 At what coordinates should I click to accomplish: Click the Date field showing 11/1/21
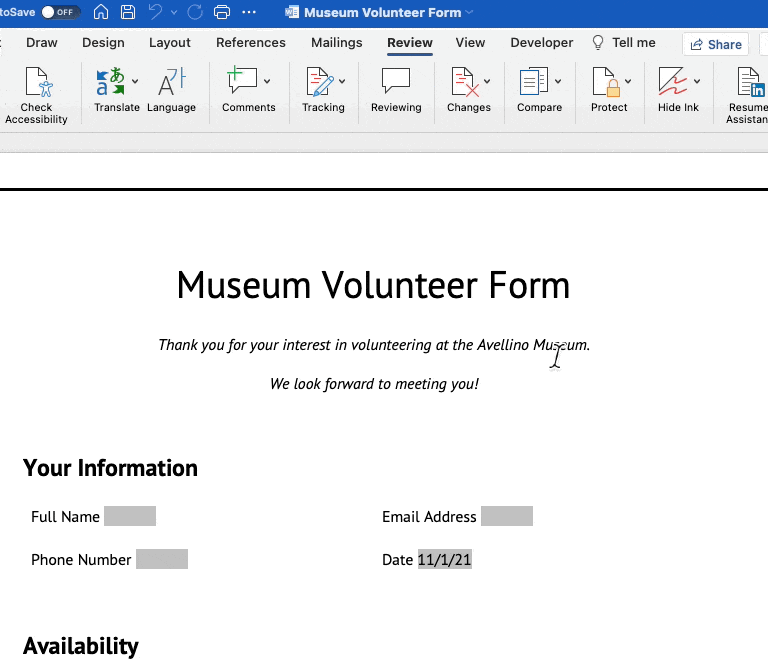(444, 560)
